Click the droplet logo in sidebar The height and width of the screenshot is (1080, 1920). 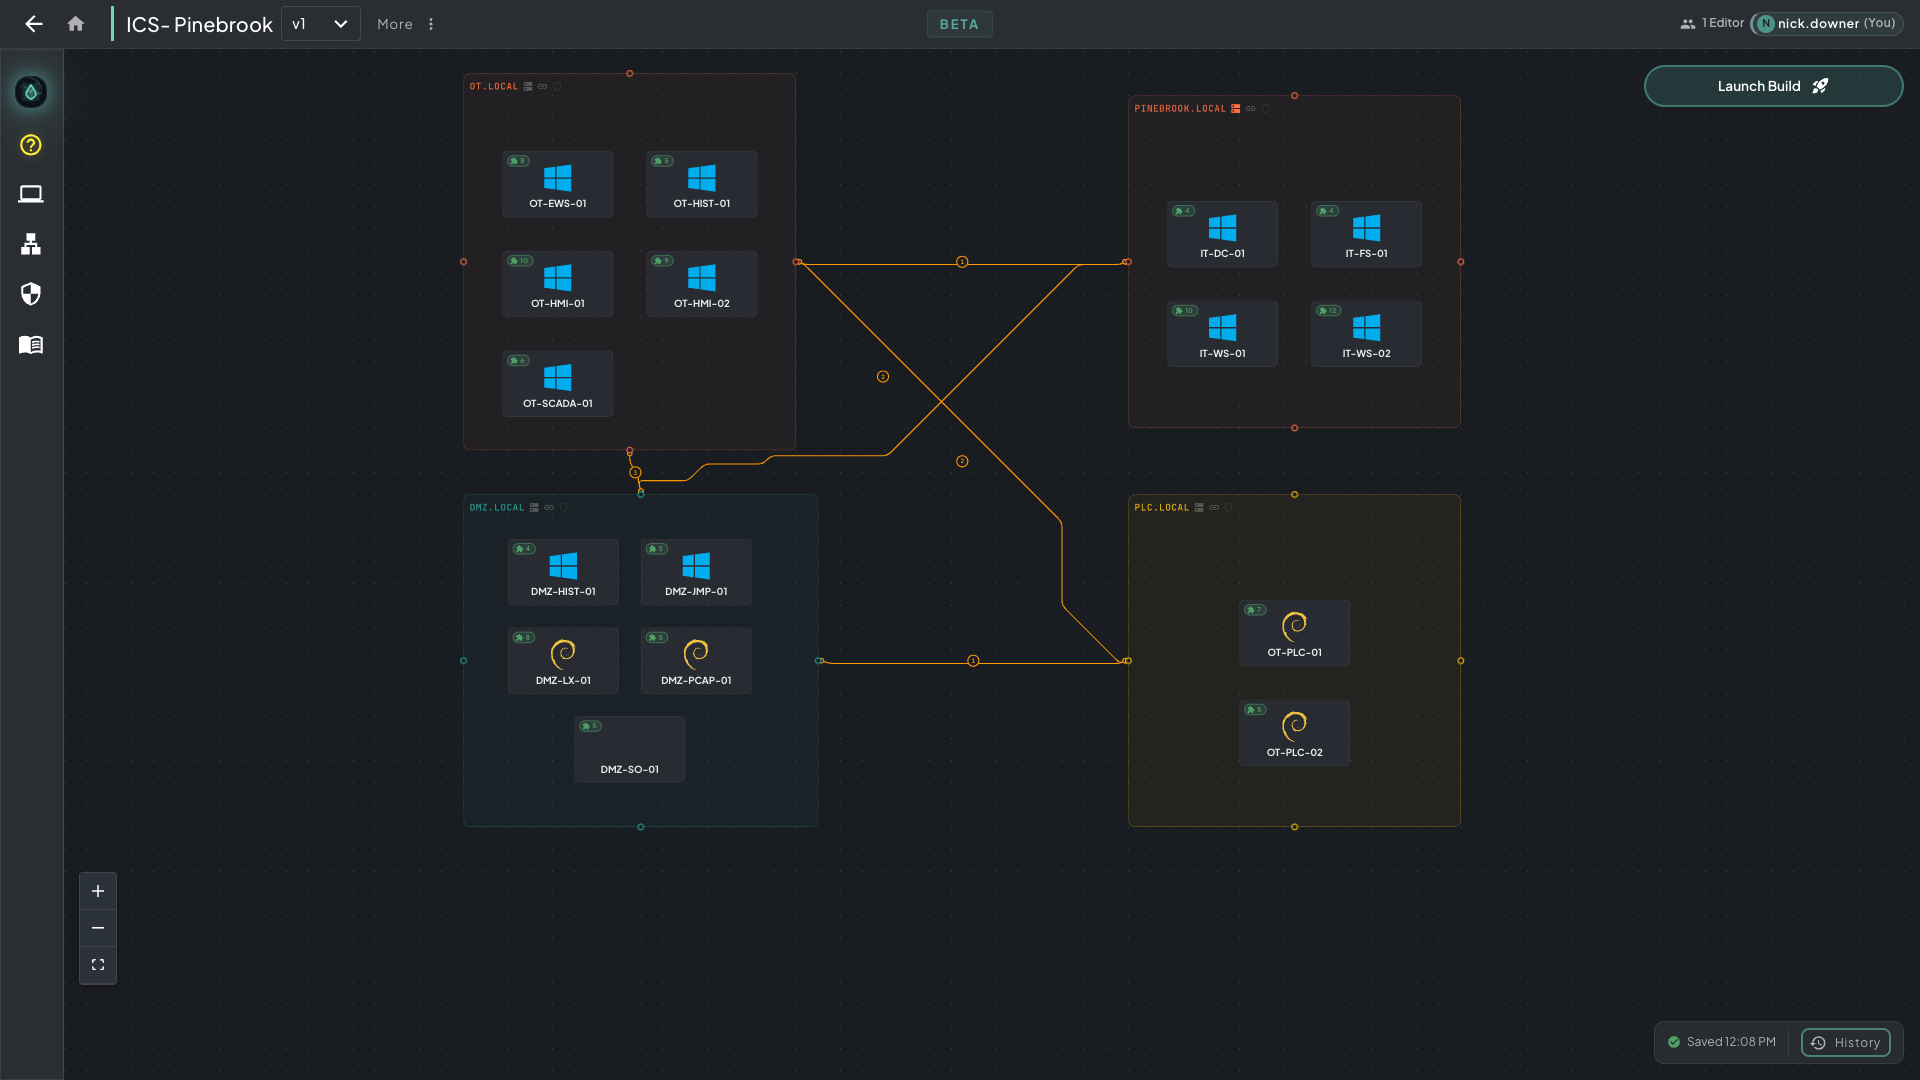(x=31, y=92)
